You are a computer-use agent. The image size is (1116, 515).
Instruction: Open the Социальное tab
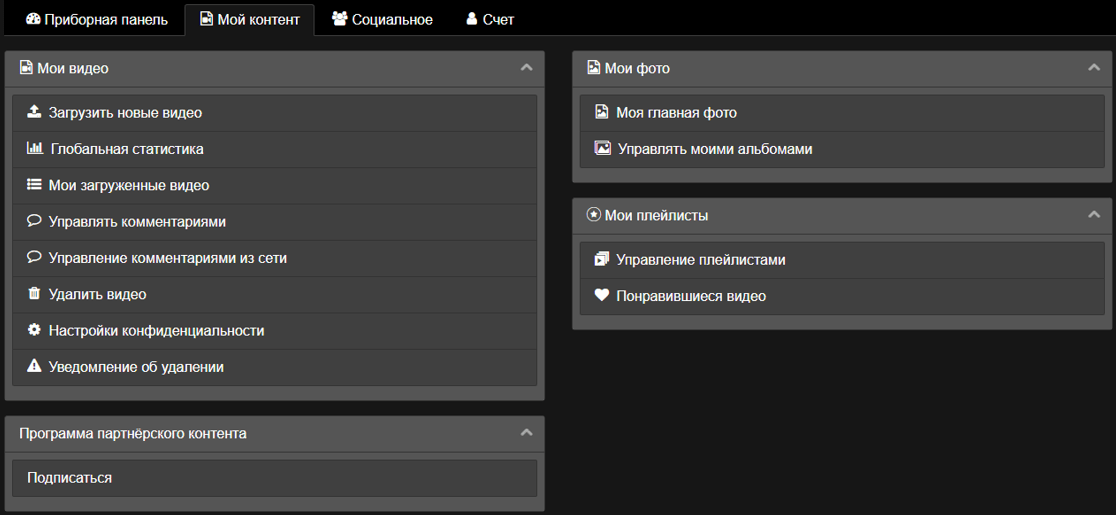pyautogui.click(x=382, y=19)
